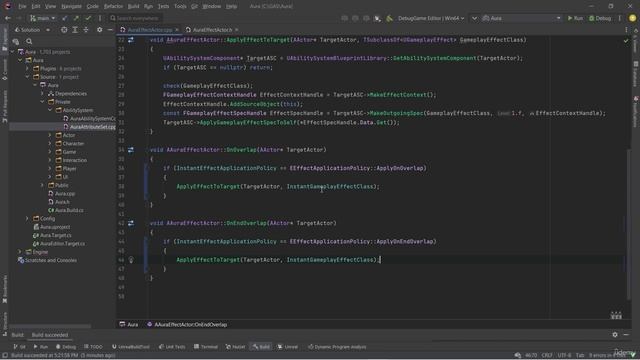Click the magnifier search icon in Solution explorer
The height and width of the screenshot is (360, 640).
click(x=29, y=41)
